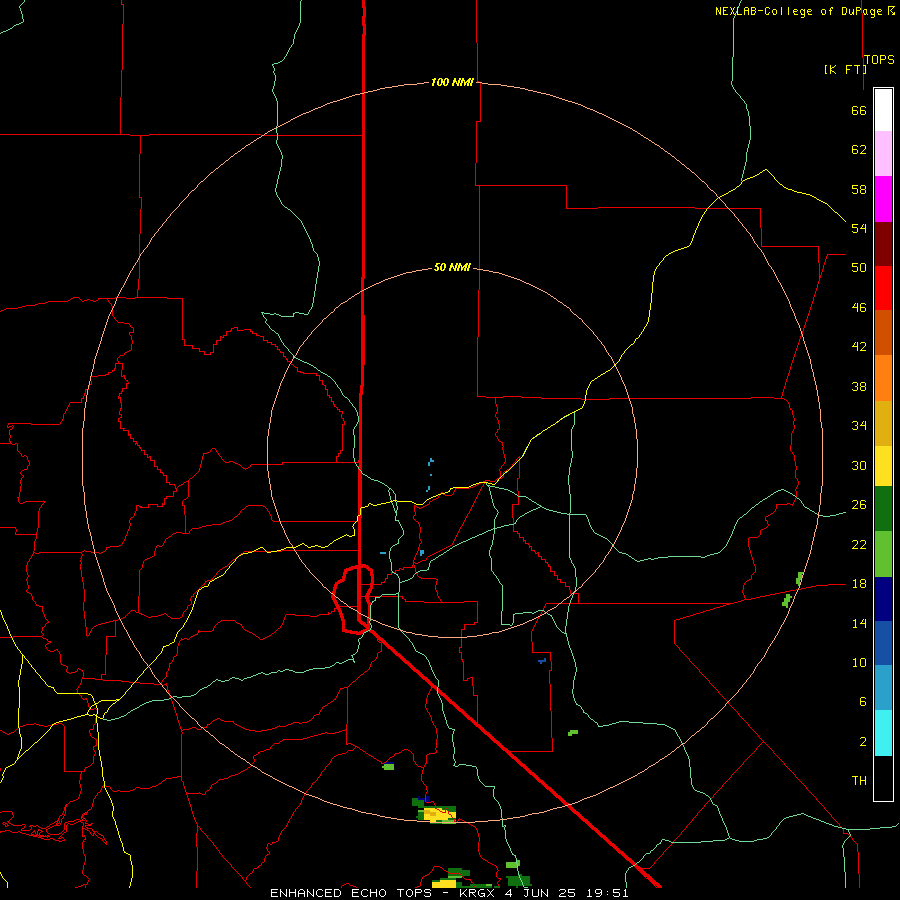Click the ENHANCED ECHO TOPS product caption
The image size is (900, 900).
tap(351, 893)
